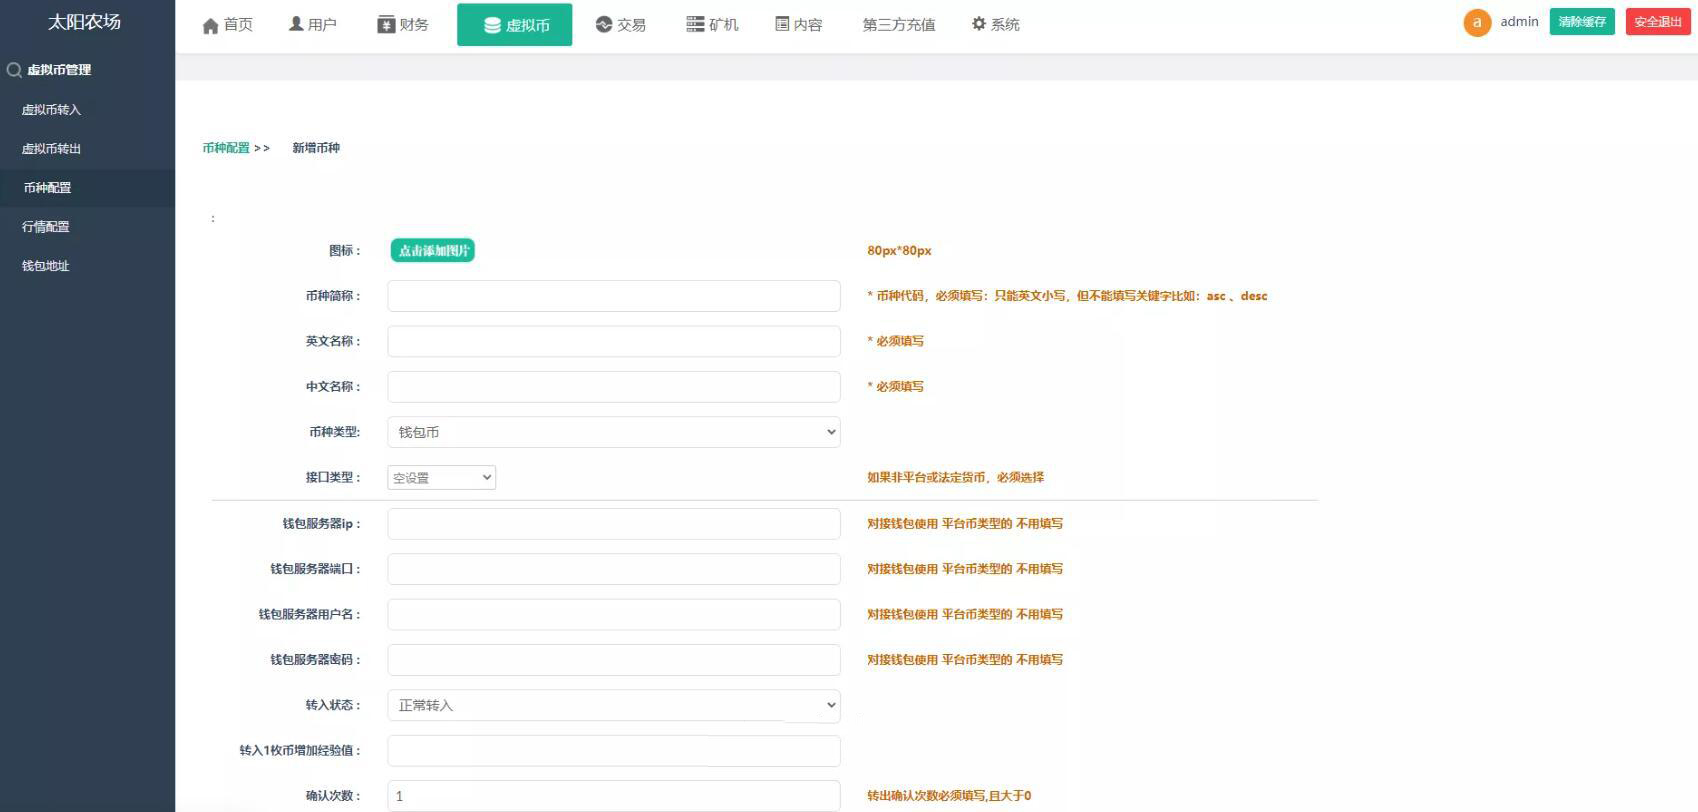Viewport: 1698px width, 812px height.
Task: Open the 币种类型 dropdown
Action: click(613, 432)
